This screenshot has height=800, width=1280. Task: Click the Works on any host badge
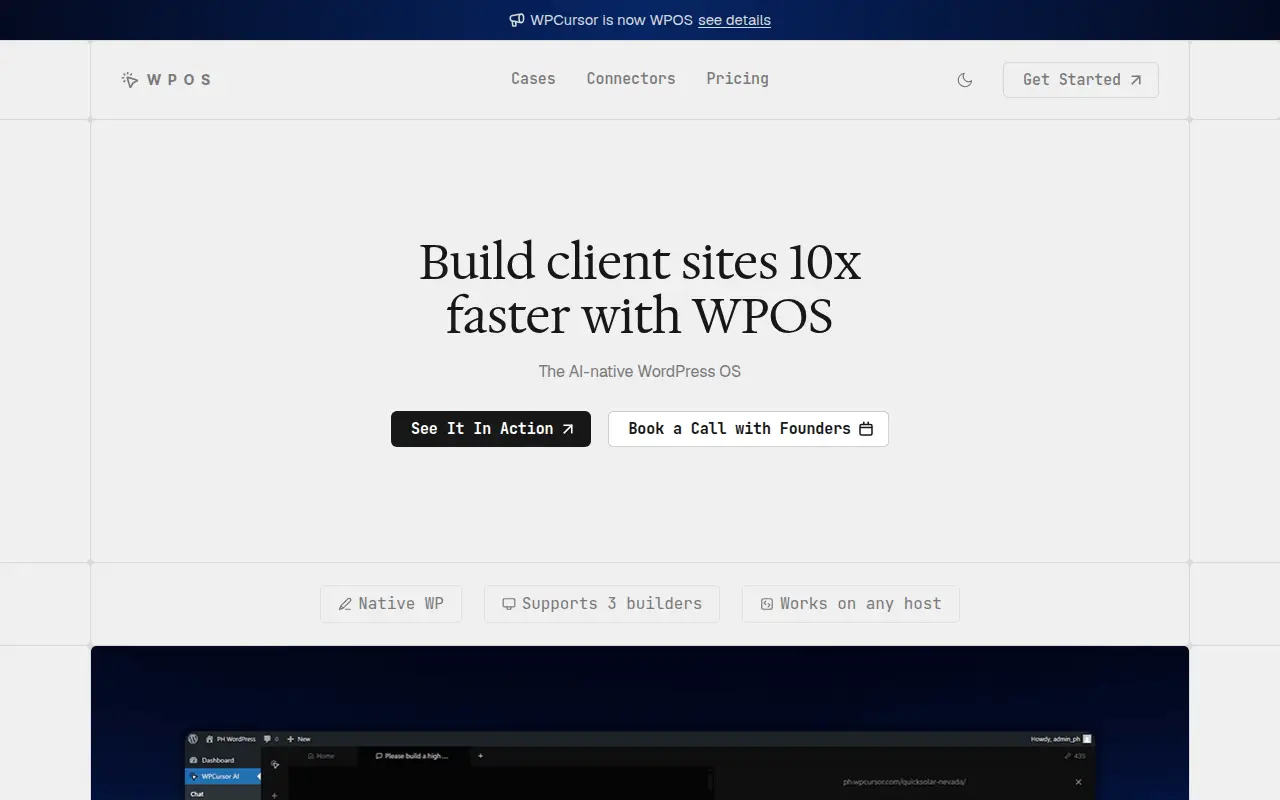851,604
